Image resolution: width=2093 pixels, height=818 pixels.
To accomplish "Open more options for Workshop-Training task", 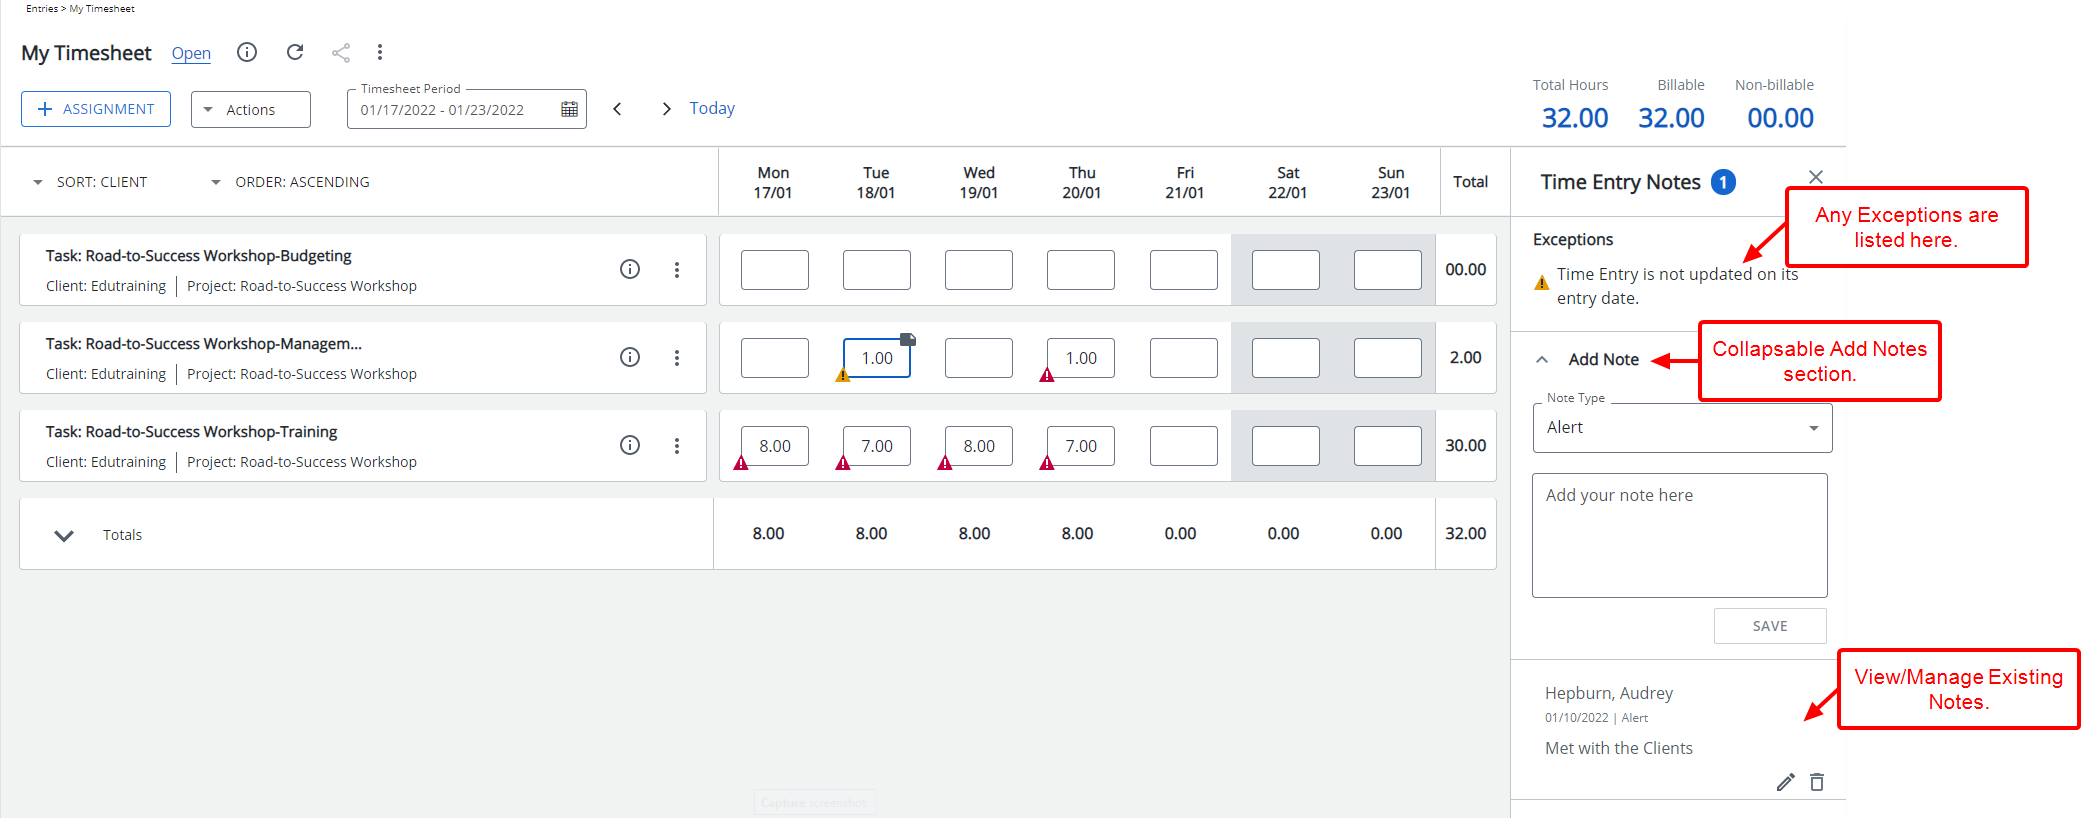I will coord(677,445).
